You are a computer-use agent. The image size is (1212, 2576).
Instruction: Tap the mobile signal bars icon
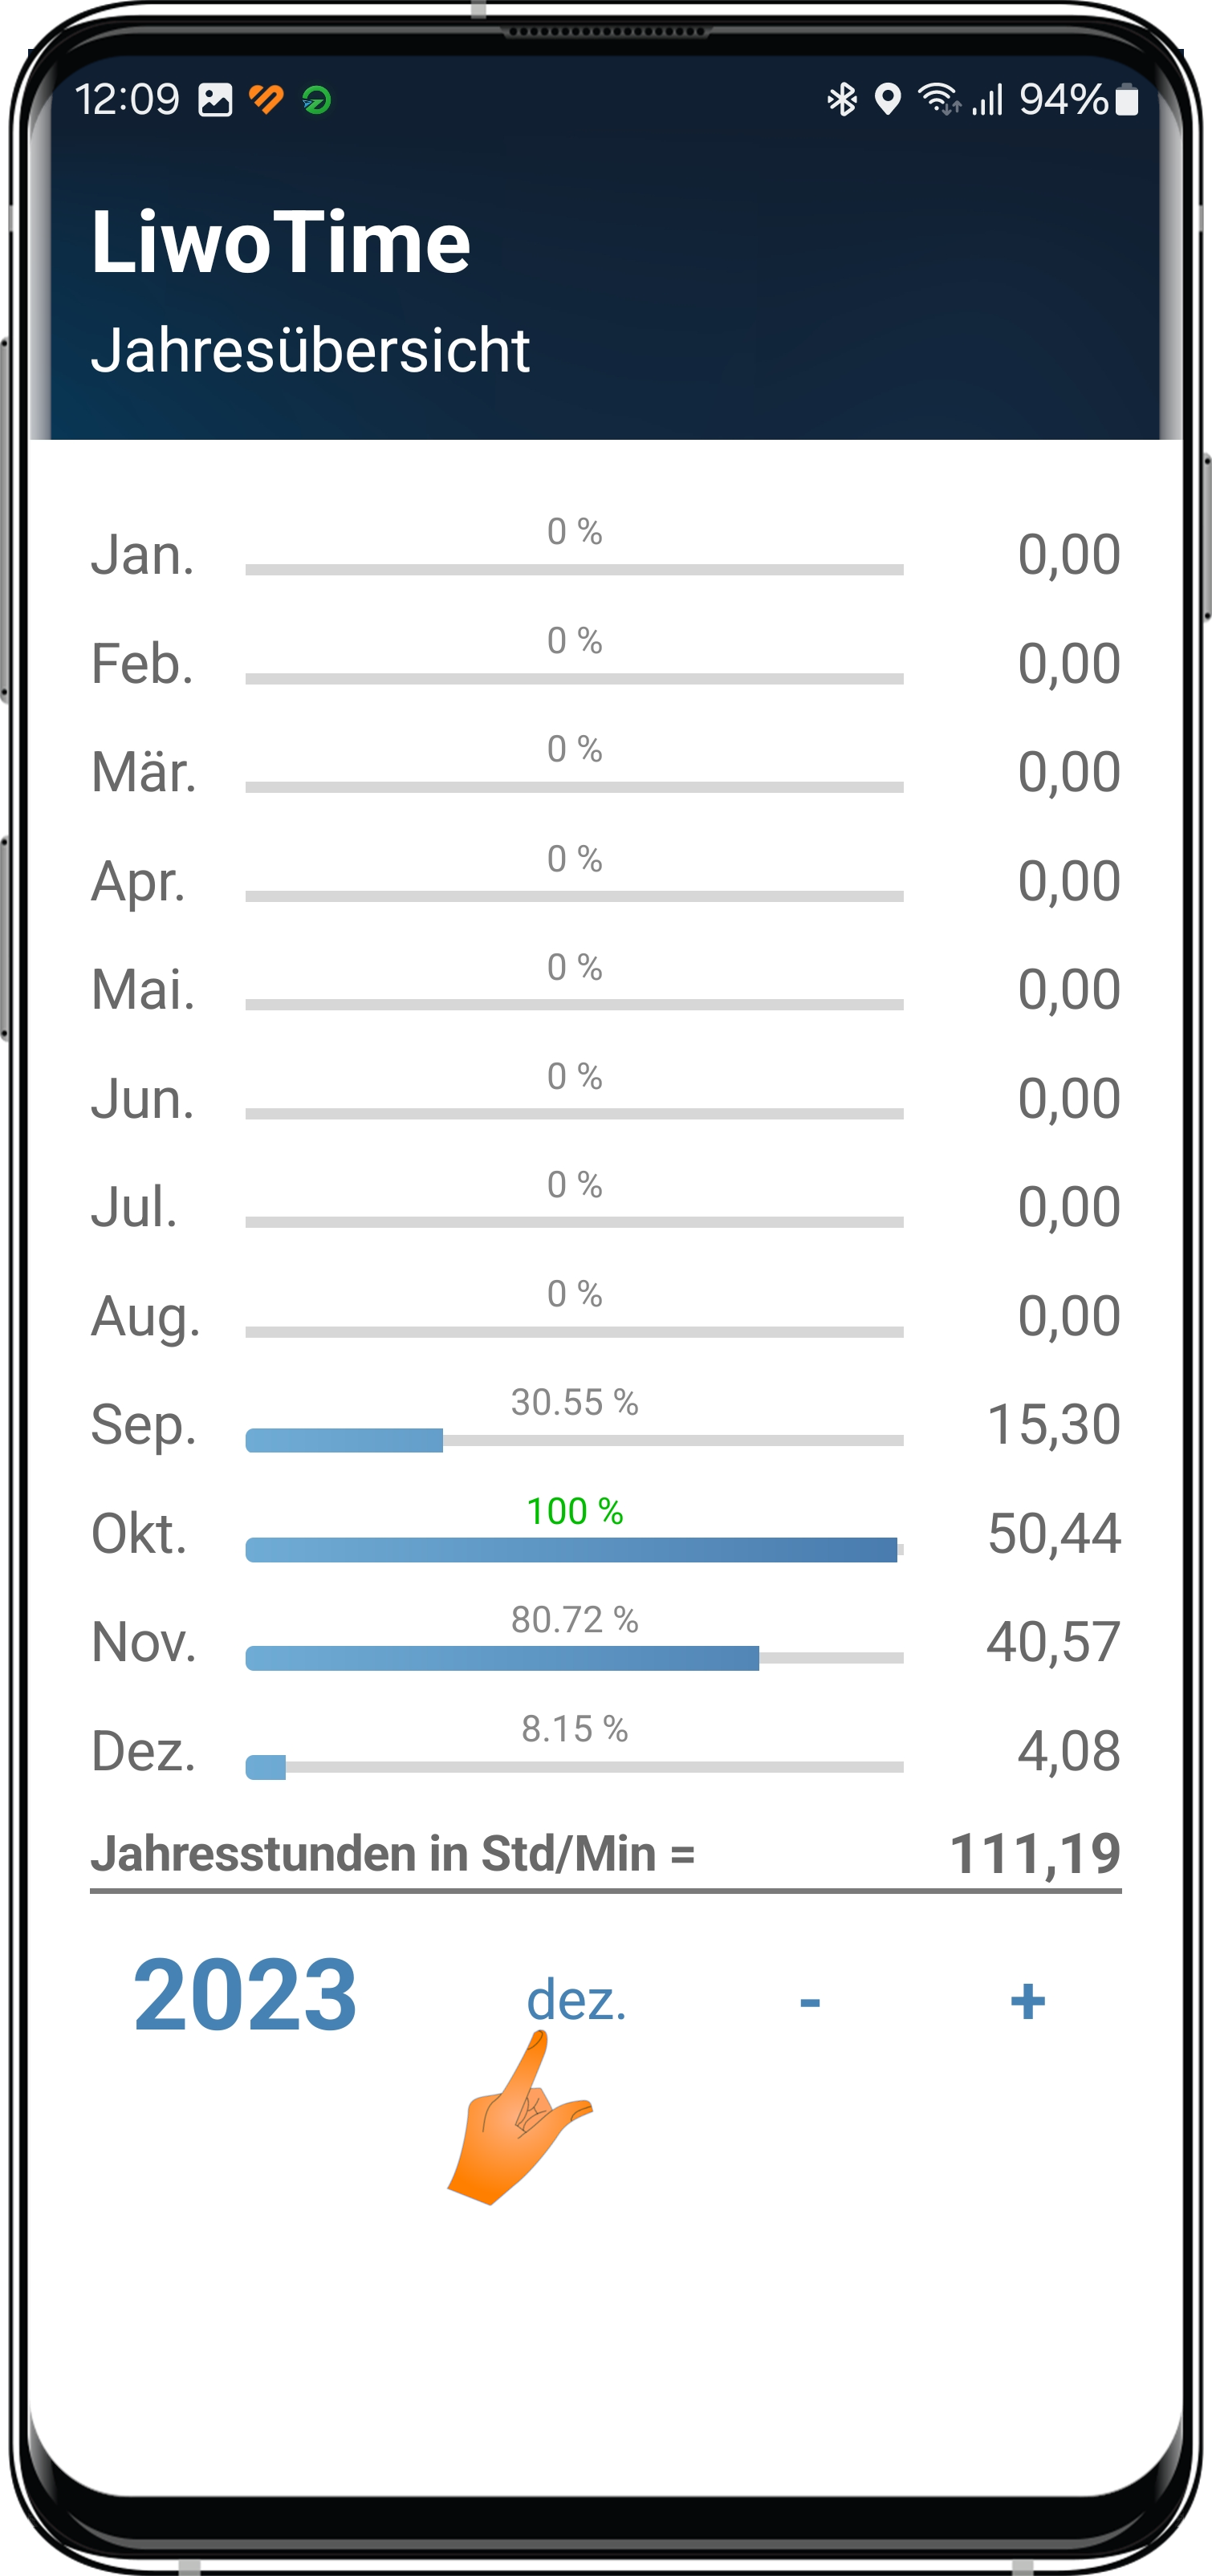[988, 100]
